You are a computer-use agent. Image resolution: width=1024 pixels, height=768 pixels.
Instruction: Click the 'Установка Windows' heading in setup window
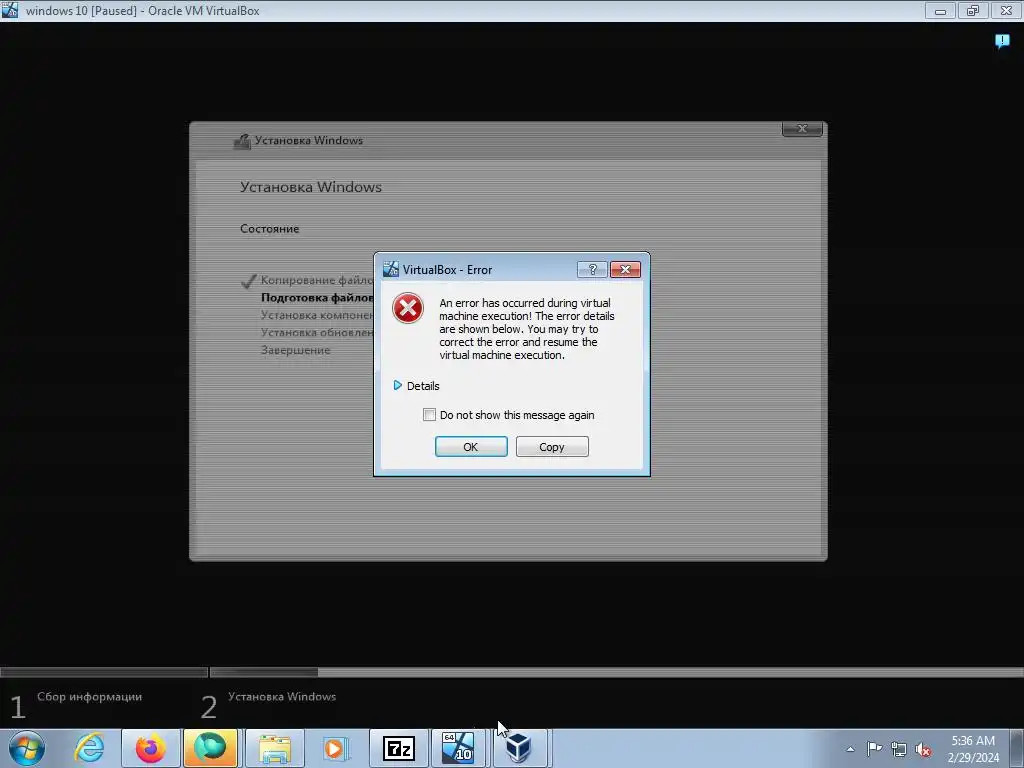point(311,187)
